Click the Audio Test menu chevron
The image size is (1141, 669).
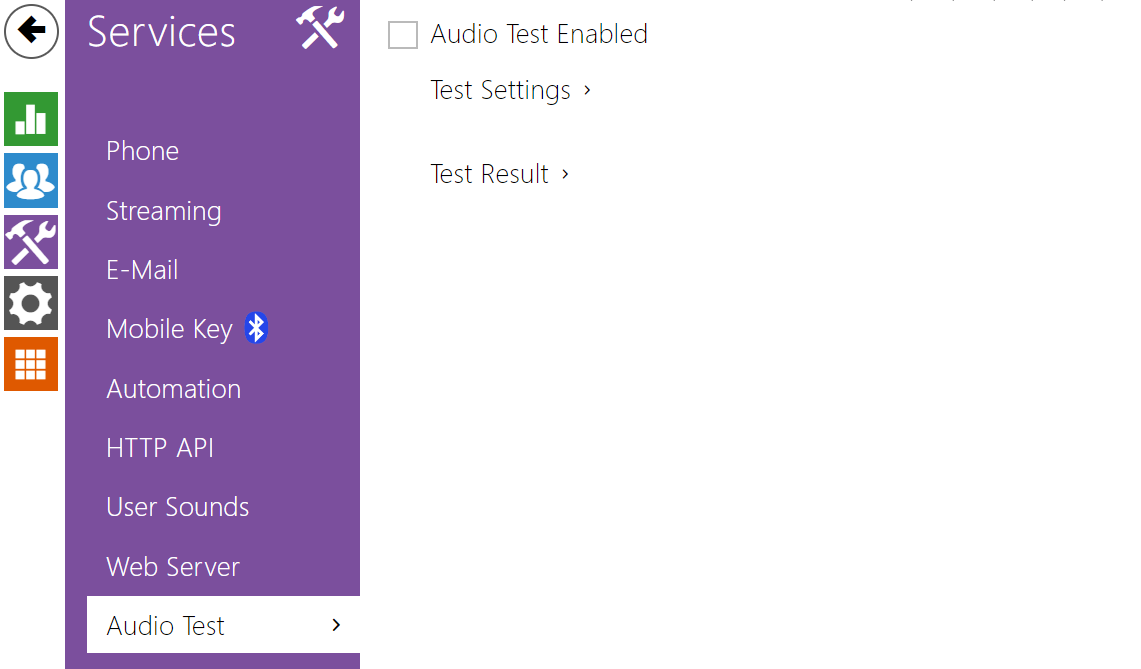tap(336, 625)
